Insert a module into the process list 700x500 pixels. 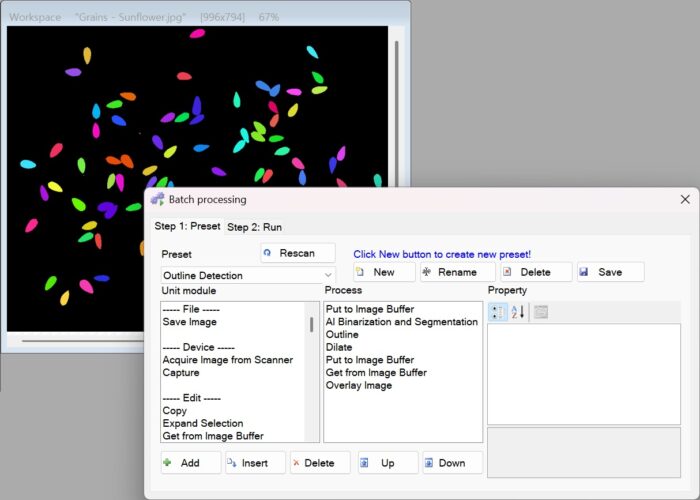coord(255,463)
